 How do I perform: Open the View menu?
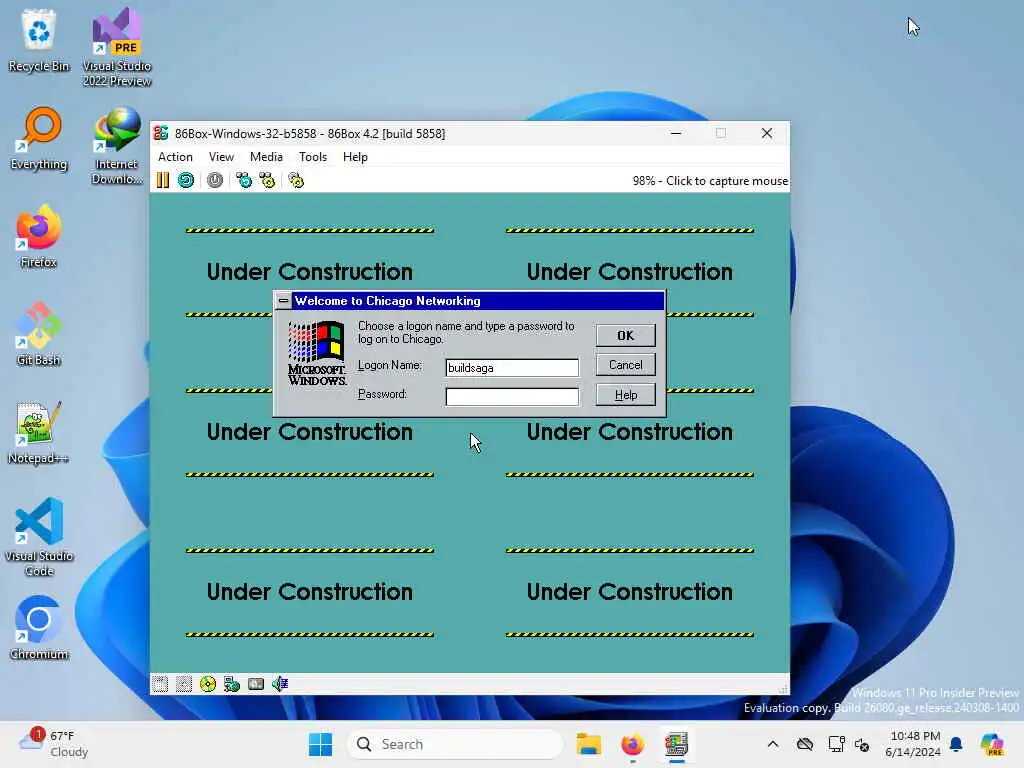[221, 157]
